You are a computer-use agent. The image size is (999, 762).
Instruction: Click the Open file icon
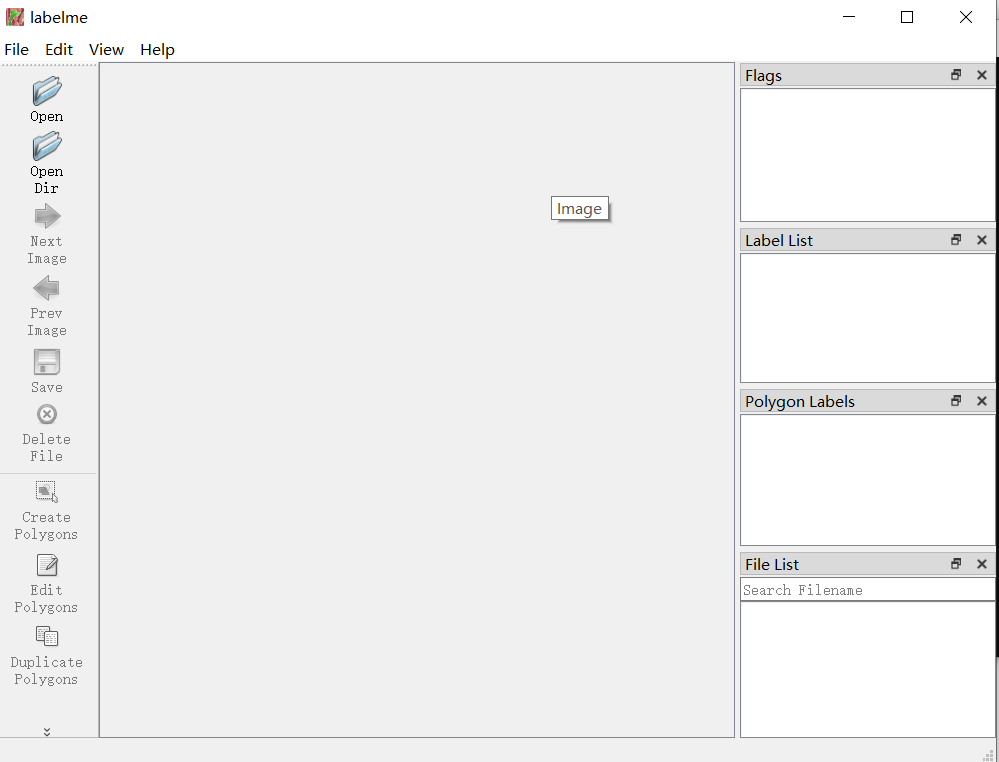(47, 91)
